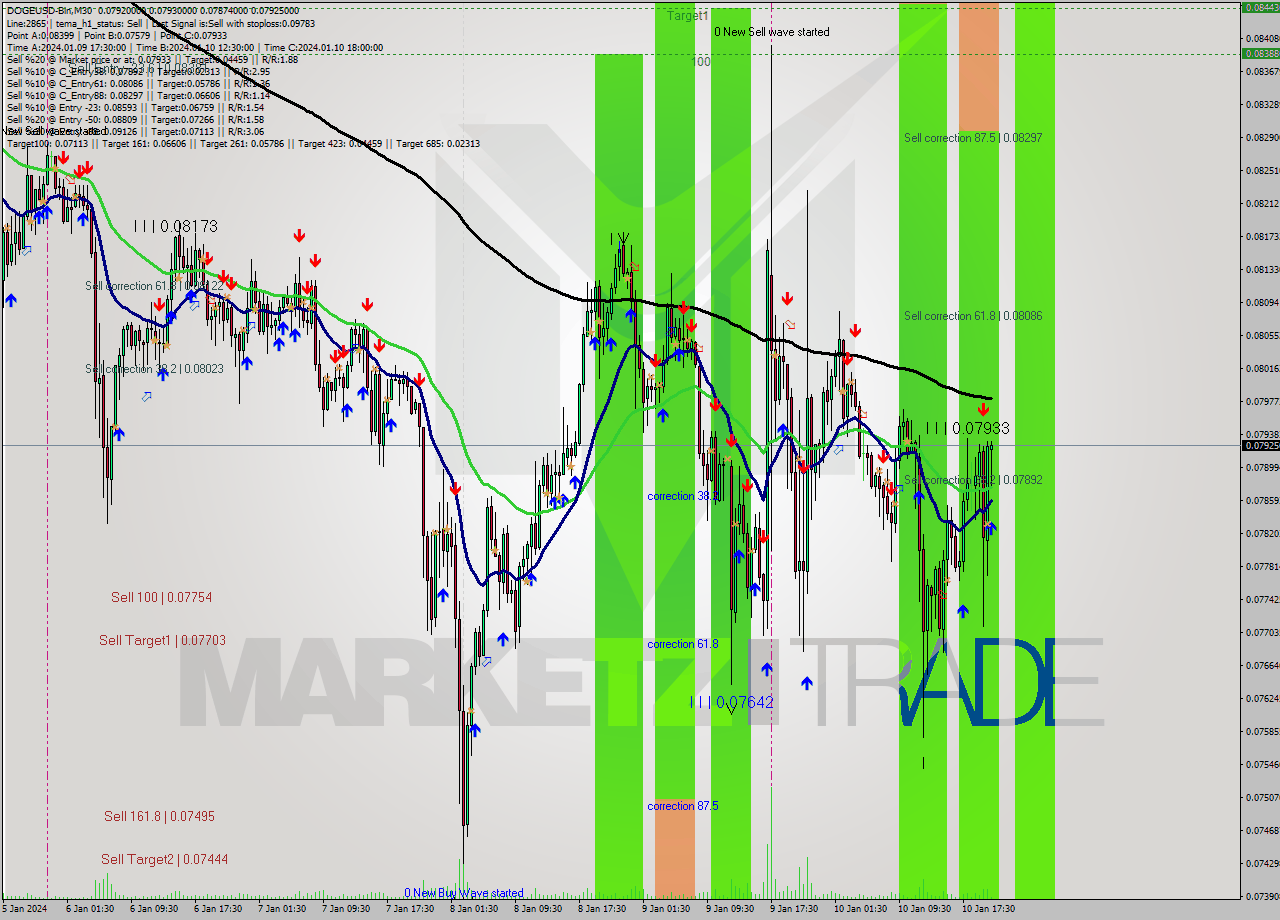
Task: Click the '6 Jan 17:30' time label
Action: (218, 909)
